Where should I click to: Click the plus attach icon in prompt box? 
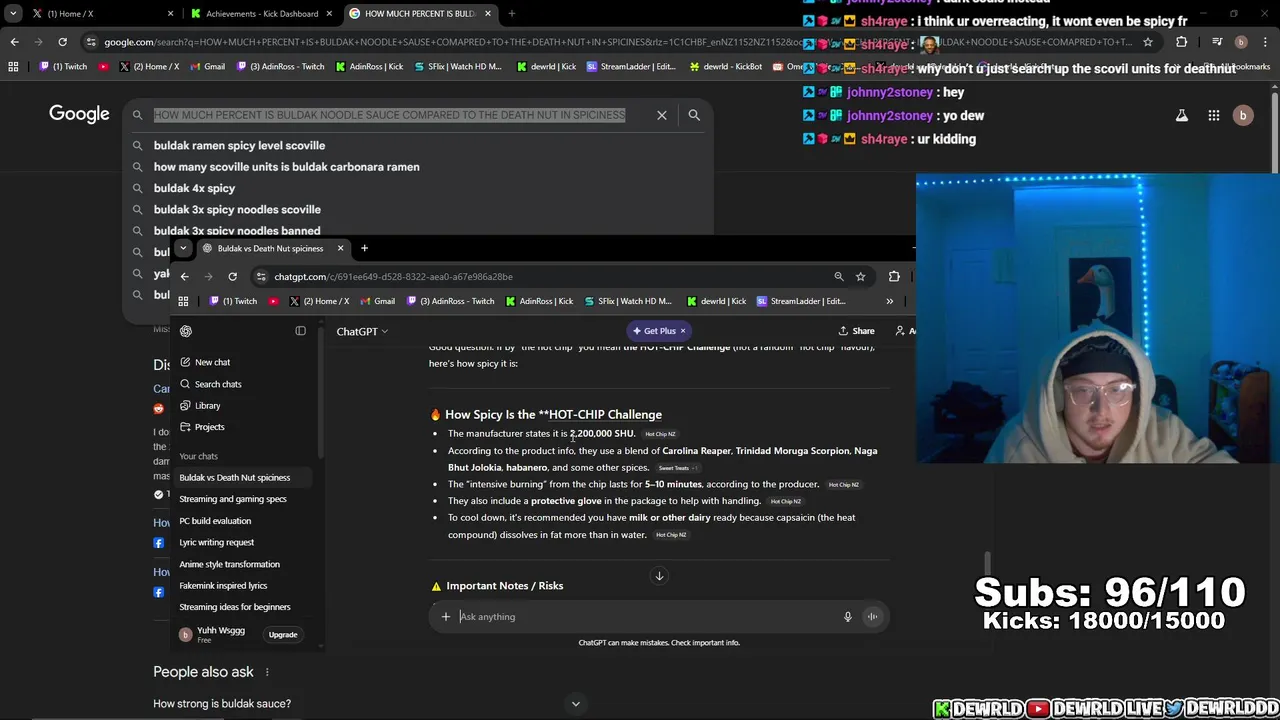446,617
